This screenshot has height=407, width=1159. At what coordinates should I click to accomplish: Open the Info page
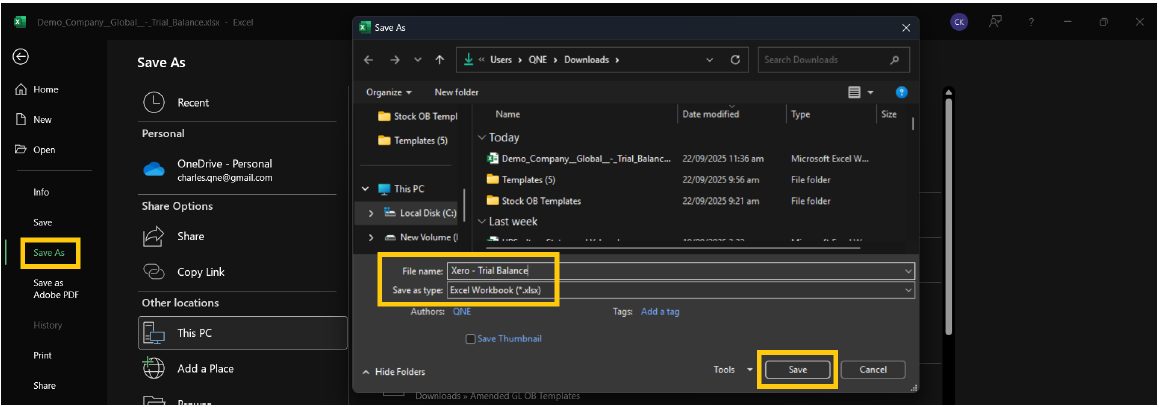[x=41, y=192]
